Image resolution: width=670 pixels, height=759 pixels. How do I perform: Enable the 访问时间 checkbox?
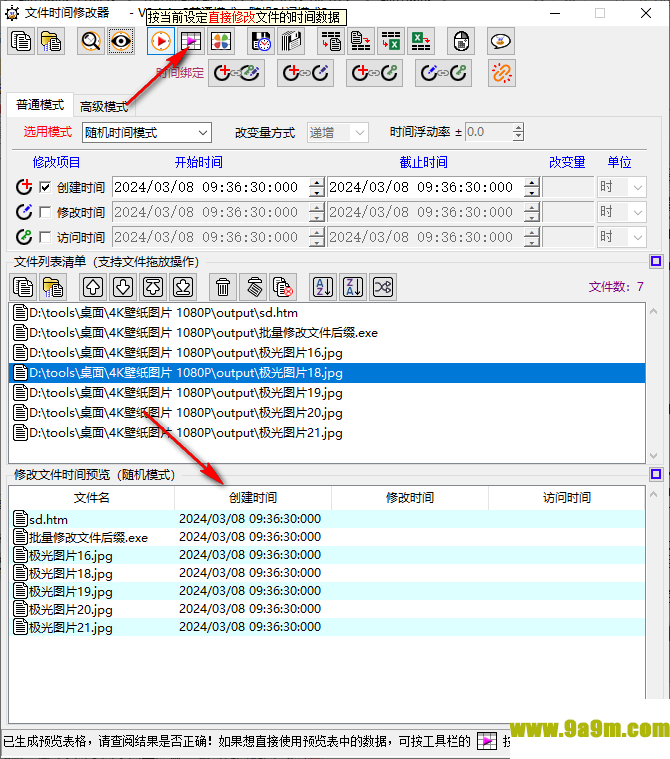click(45, 237)
